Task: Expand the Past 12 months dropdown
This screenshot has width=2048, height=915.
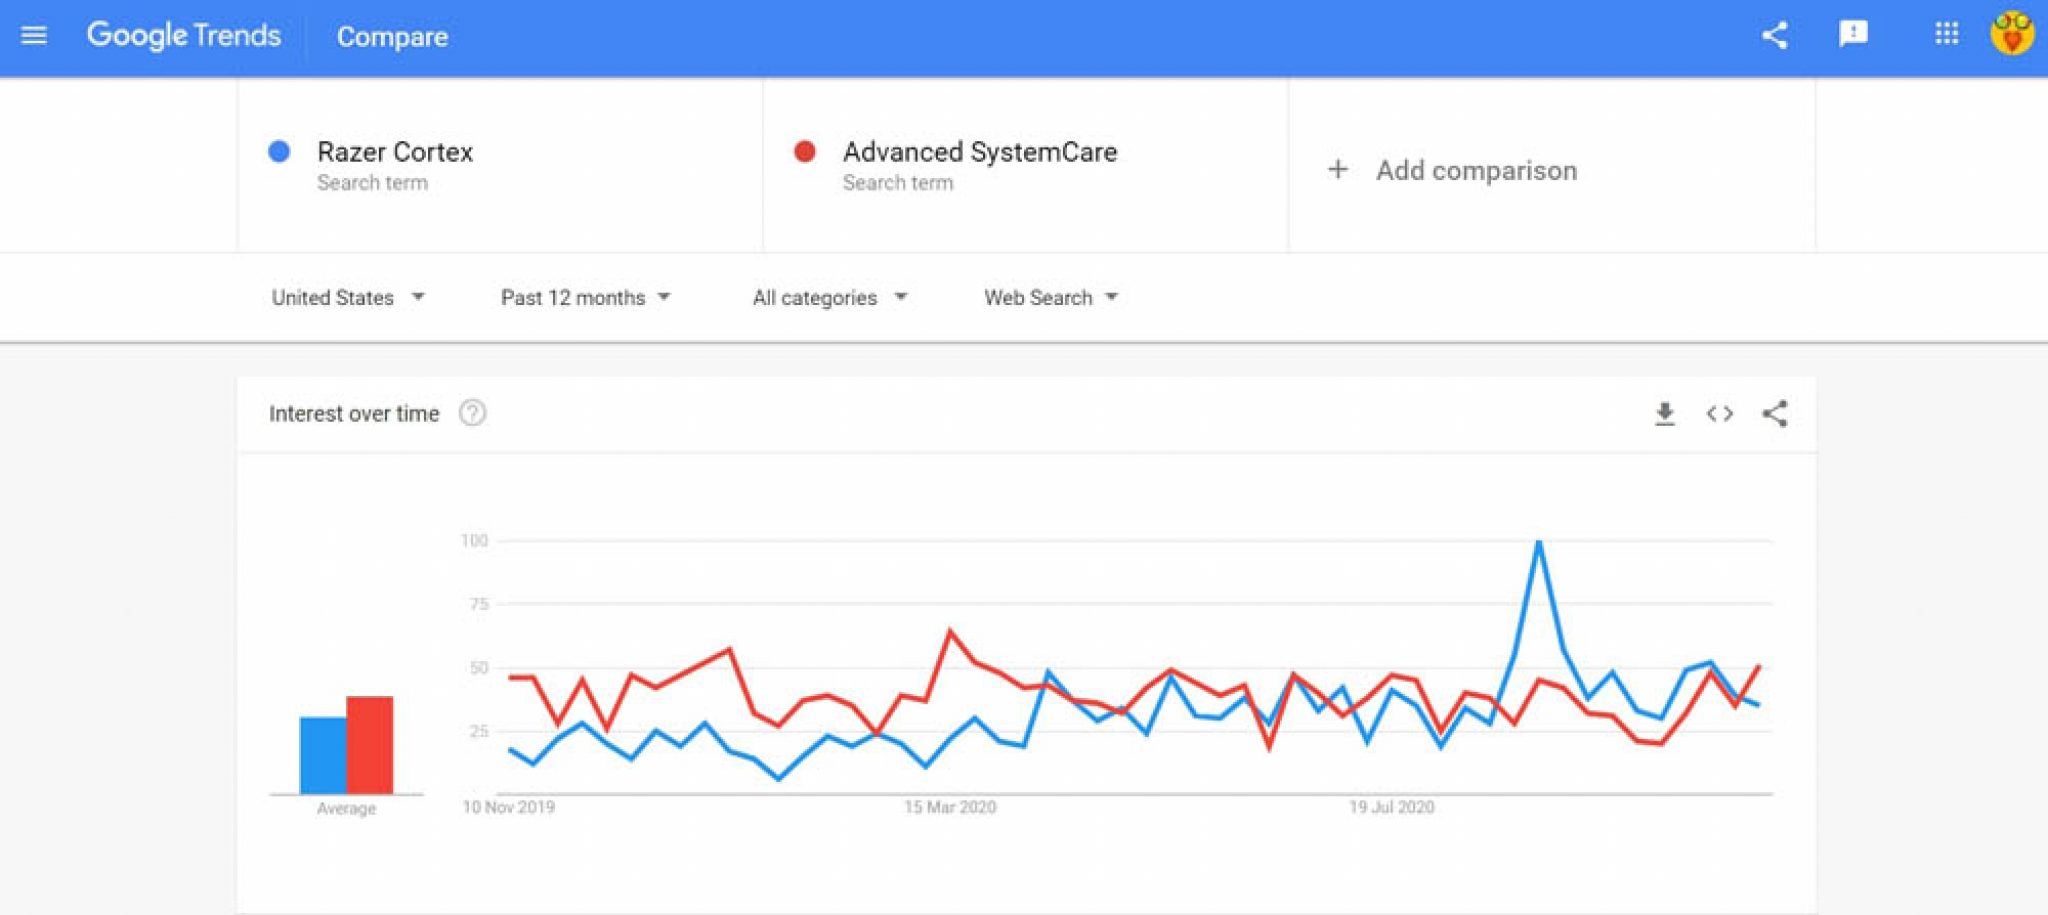Action: point(585,297)
